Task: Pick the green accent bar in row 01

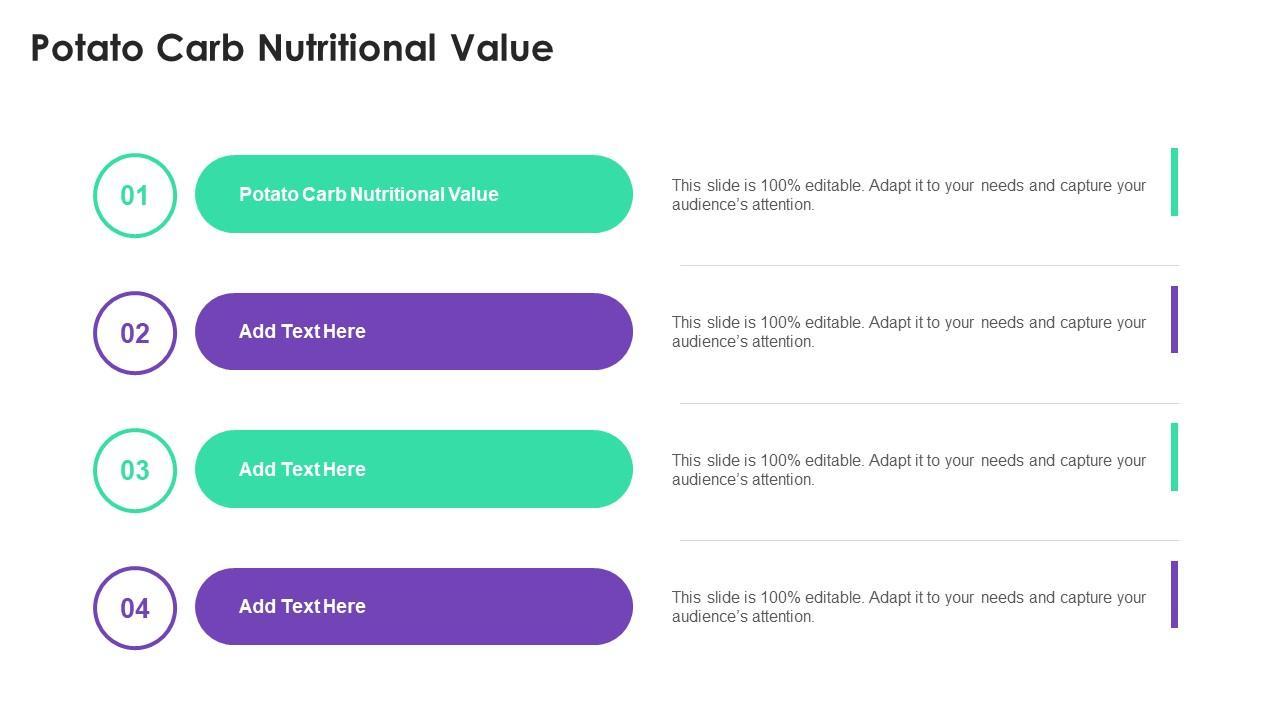Action: [1174, 182]
